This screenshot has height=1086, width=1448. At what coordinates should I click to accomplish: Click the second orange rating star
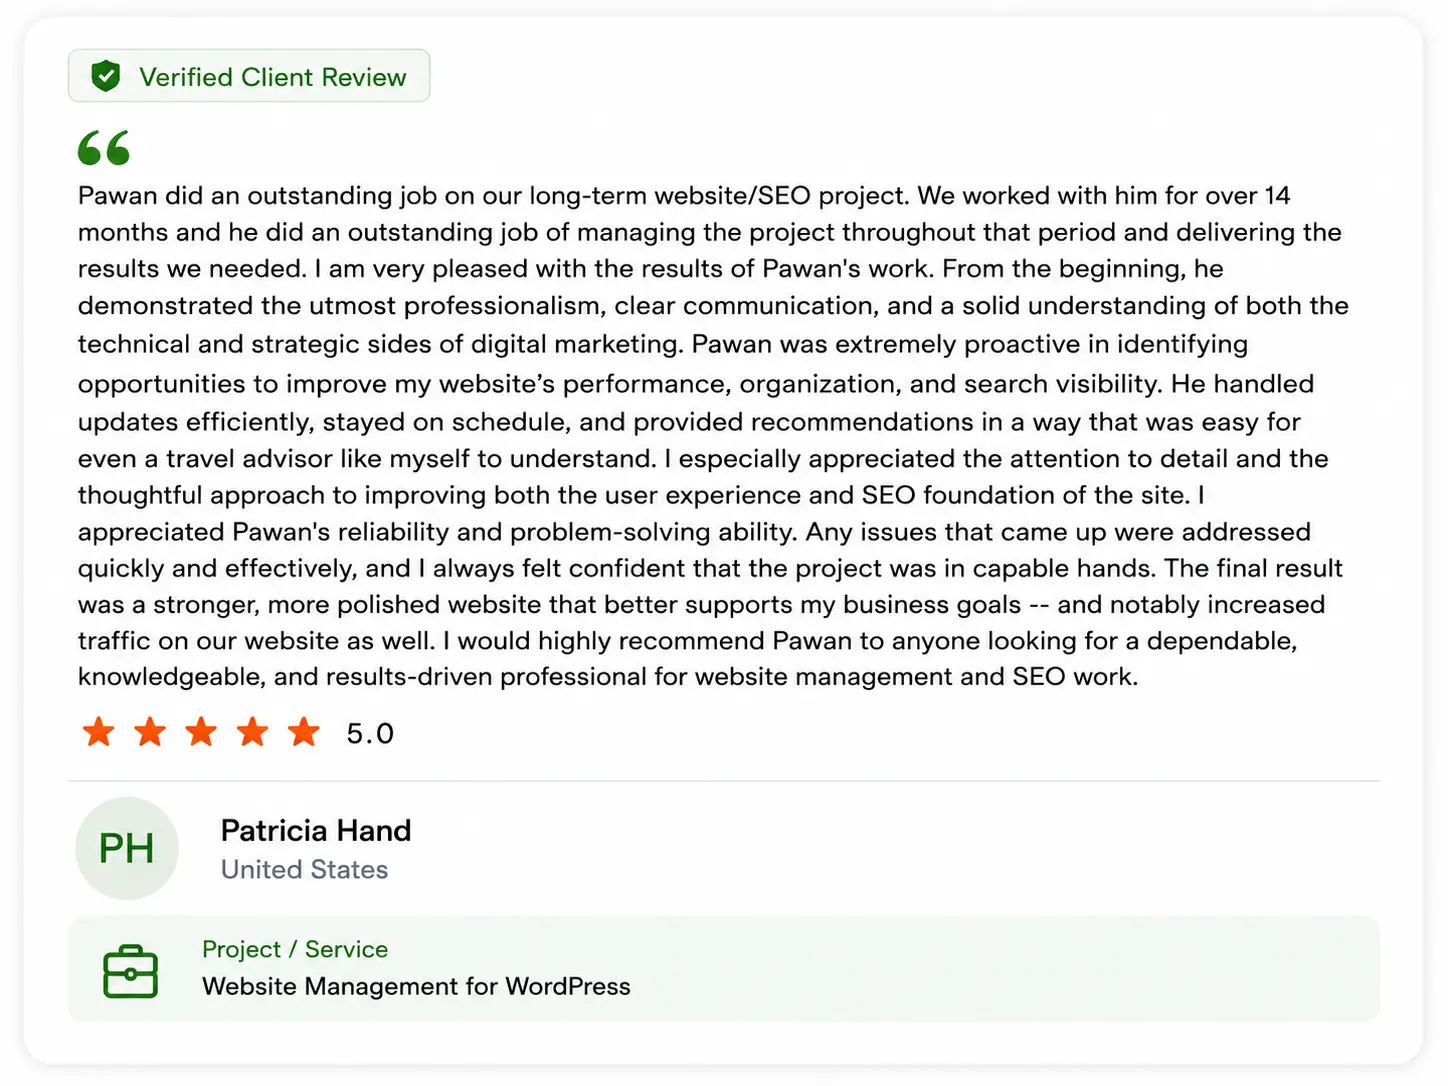tap(150, 732)
